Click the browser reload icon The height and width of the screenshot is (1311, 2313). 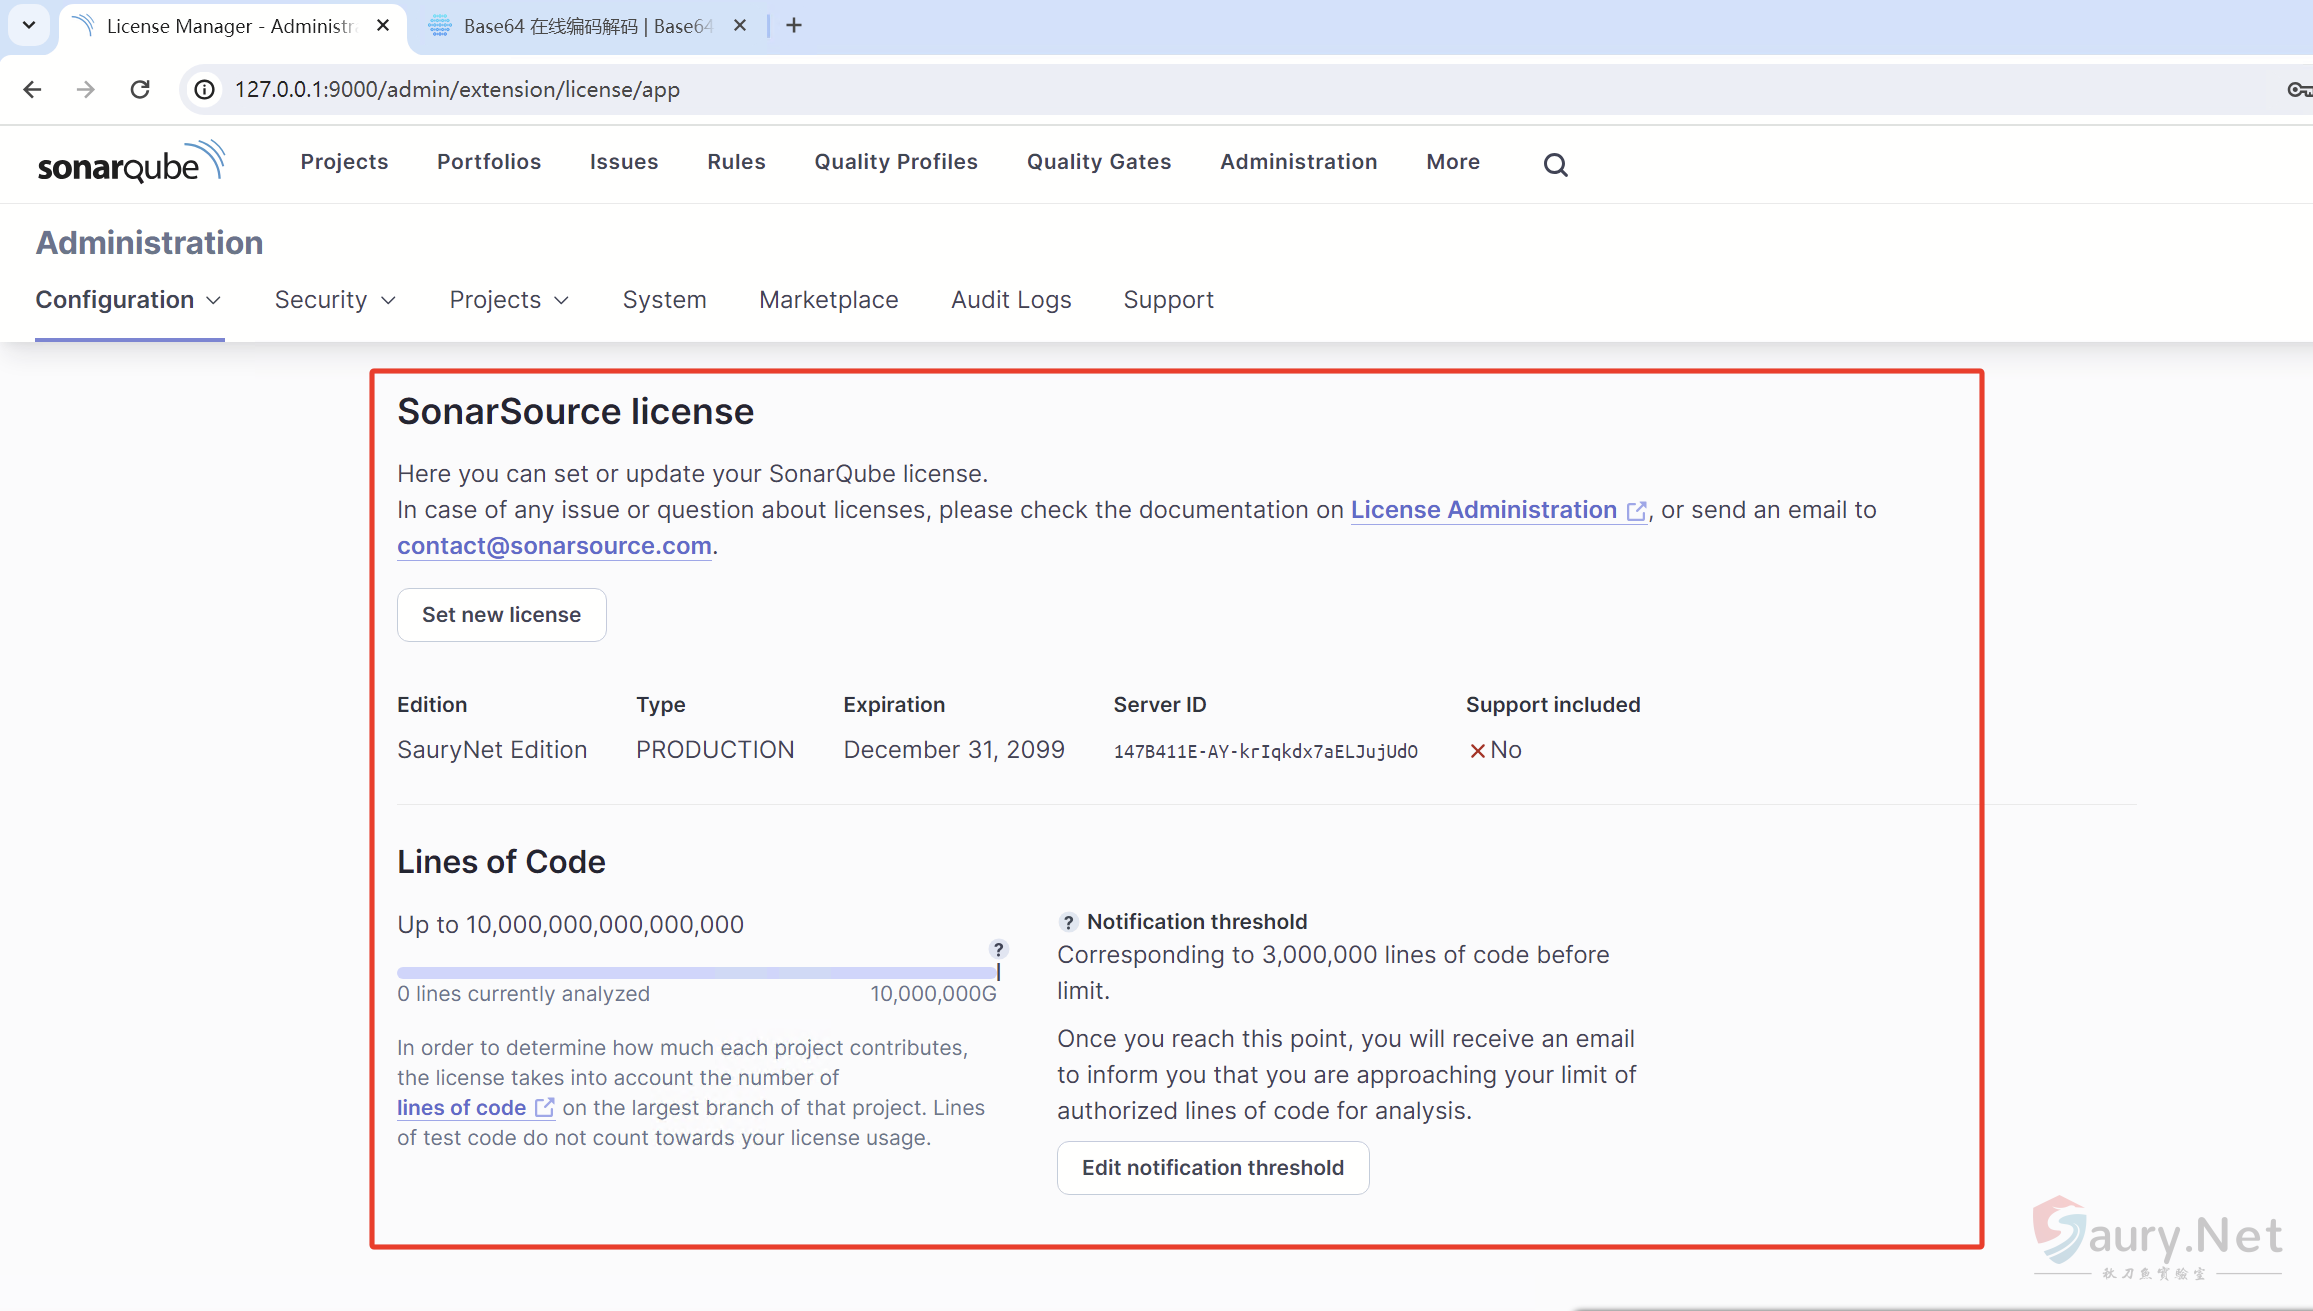click(x=140, y=89)
